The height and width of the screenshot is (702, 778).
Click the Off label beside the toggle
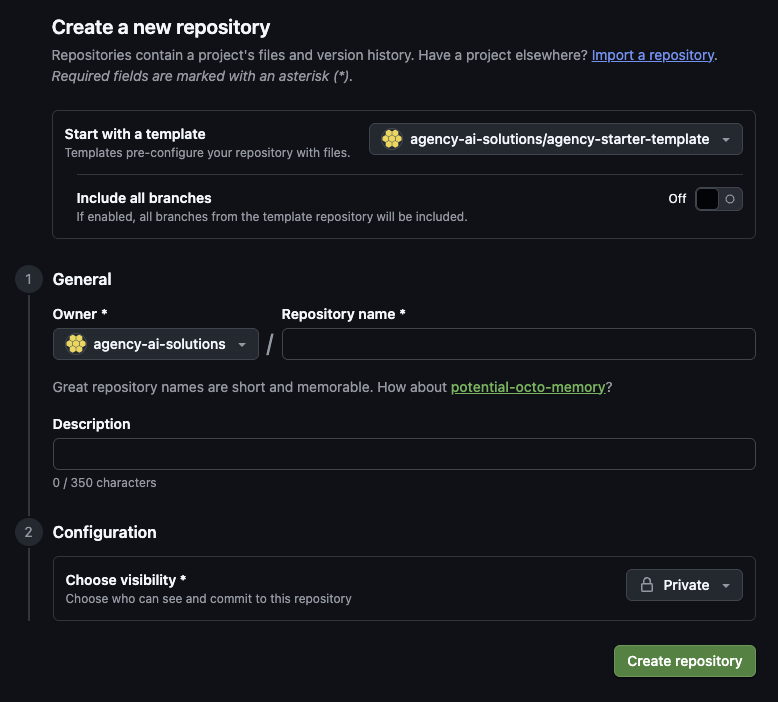[x=677, y=199]
